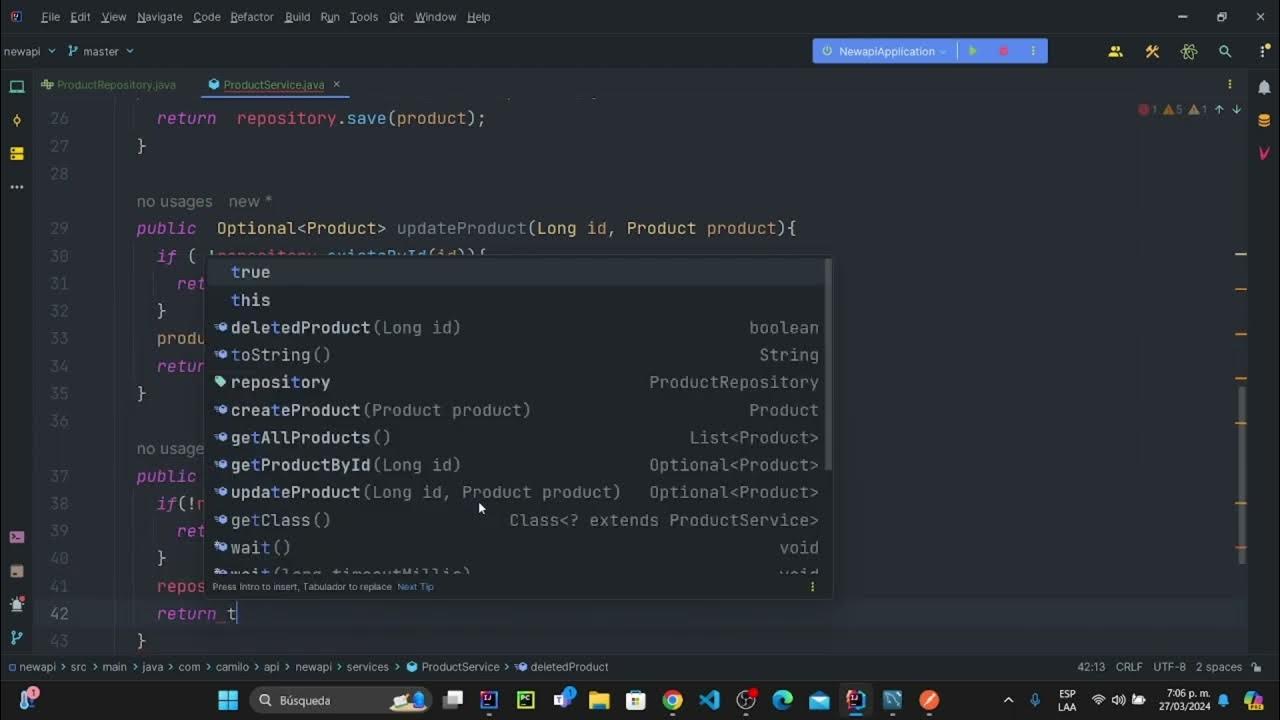Open the Navigate menu

click(x=159, y=17)
